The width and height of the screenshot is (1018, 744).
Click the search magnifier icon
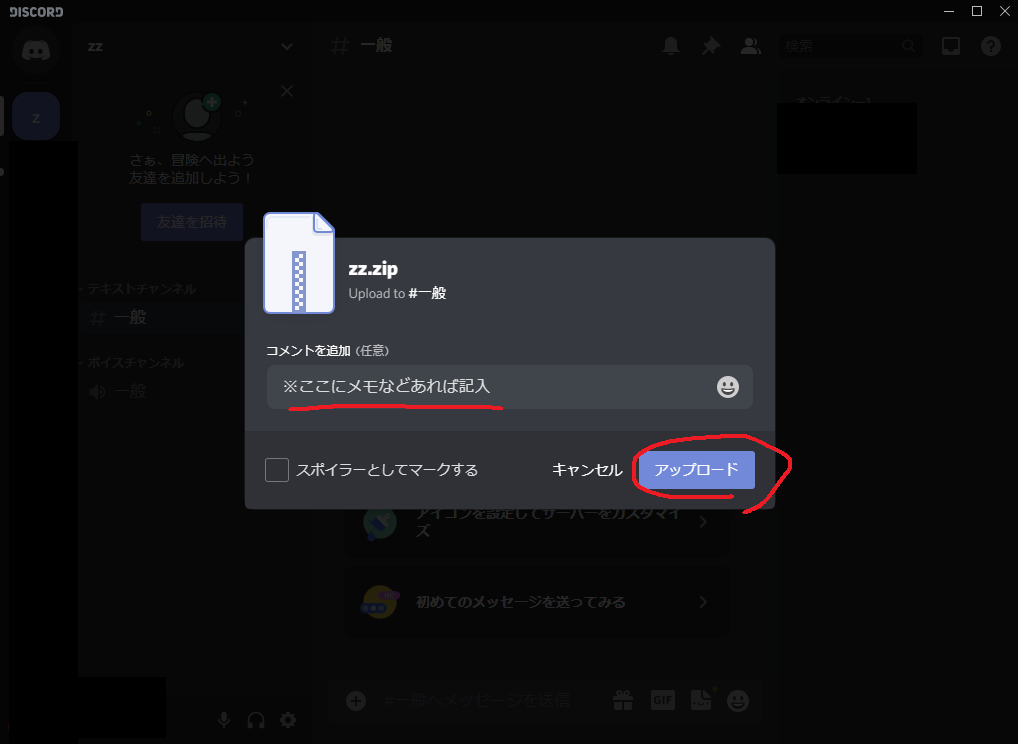click(909, 46)
